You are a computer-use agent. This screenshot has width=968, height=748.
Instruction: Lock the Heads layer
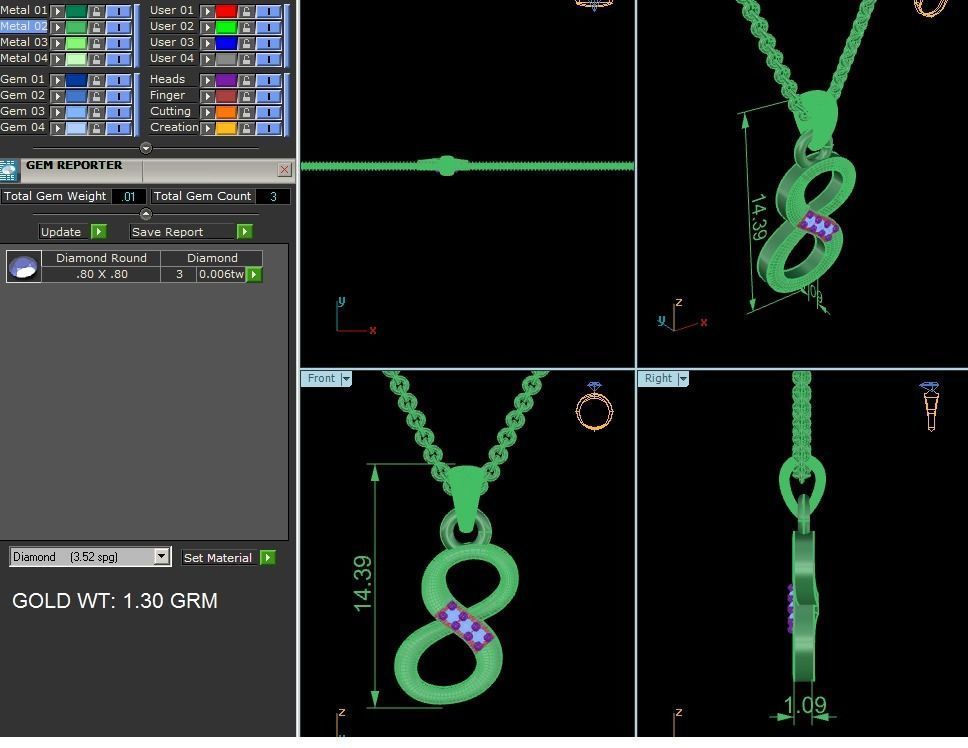click(246, 80)
